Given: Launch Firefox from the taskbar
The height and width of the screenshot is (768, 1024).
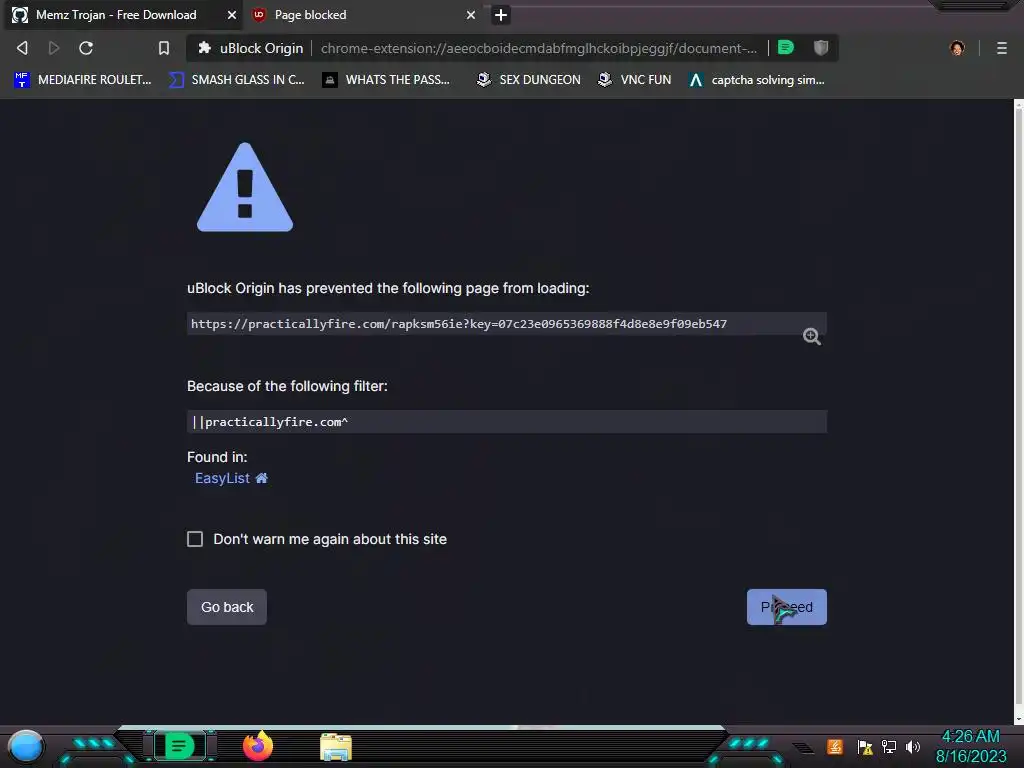Looking at the screenshot, I should click(x=258, y=746).
